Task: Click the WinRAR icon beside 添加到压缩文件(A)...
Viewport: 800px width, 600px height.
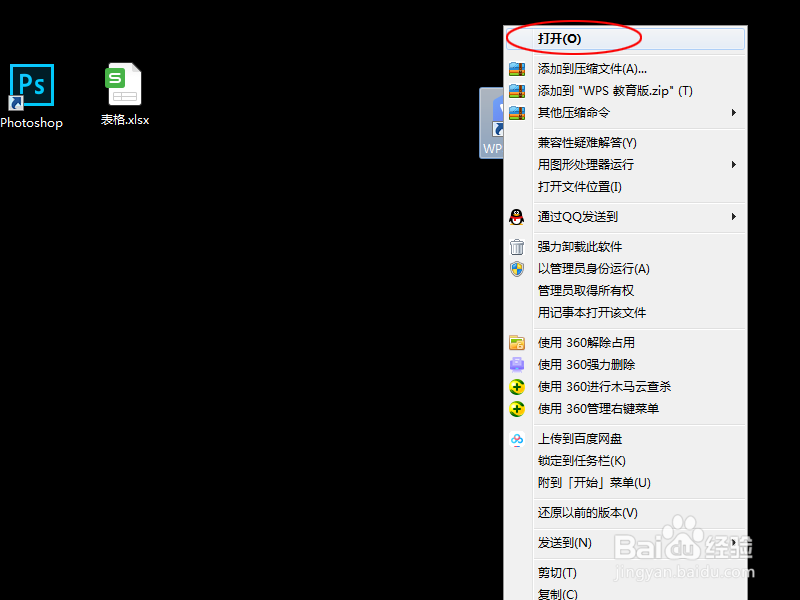Action: pyautogui.click(x=517, y=69)
